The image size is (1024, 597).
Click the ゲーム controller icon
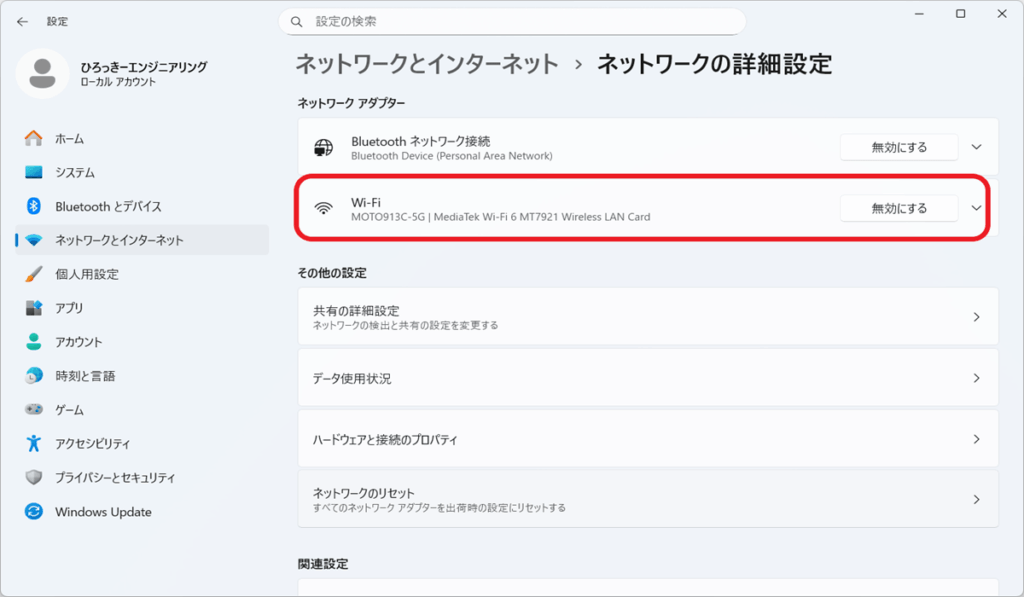coord(33,410)
